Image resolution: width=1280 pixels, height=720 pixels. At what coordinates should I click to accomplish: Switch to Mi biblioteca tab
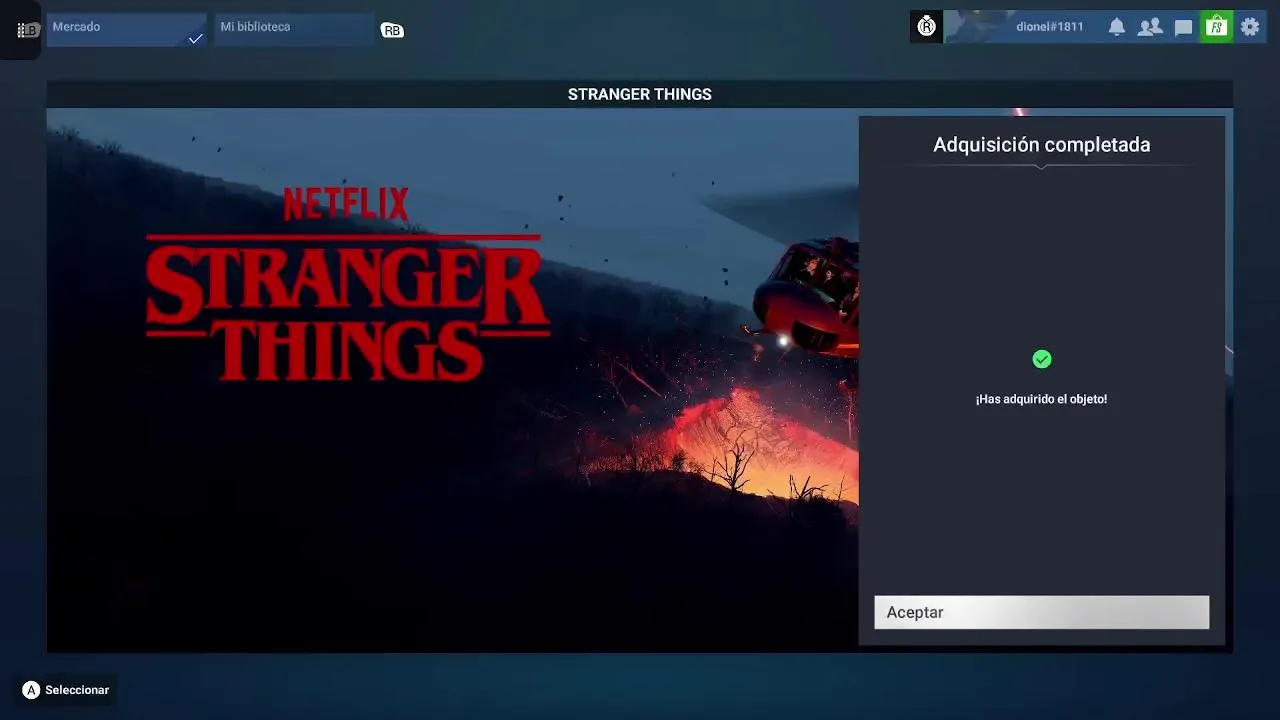point(294,29)
